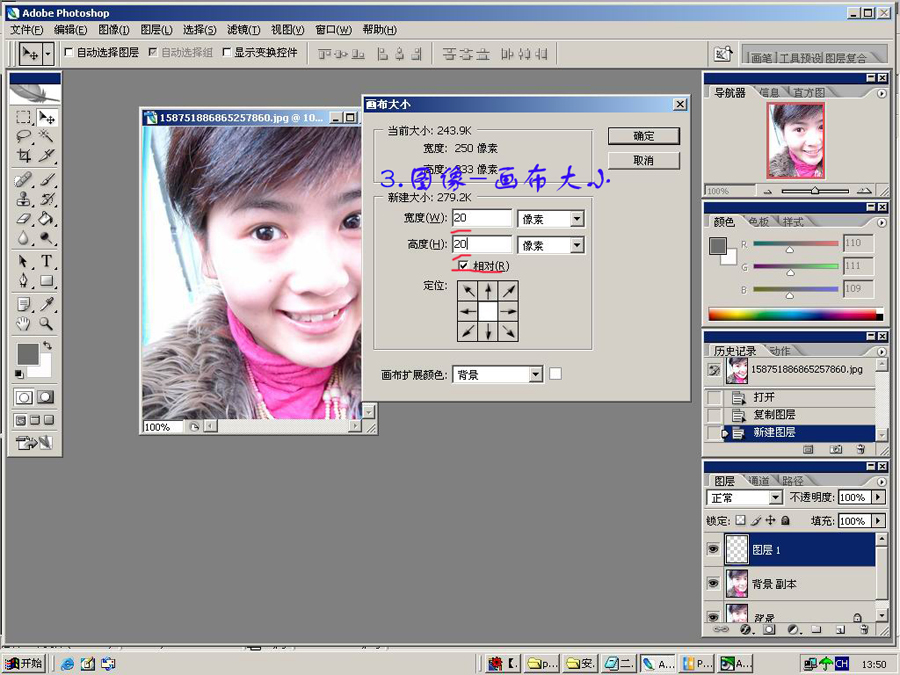The width and height of the screenshot is (900, 675).
Task: Open the 滤镜 menu
Action: [242, 30]
